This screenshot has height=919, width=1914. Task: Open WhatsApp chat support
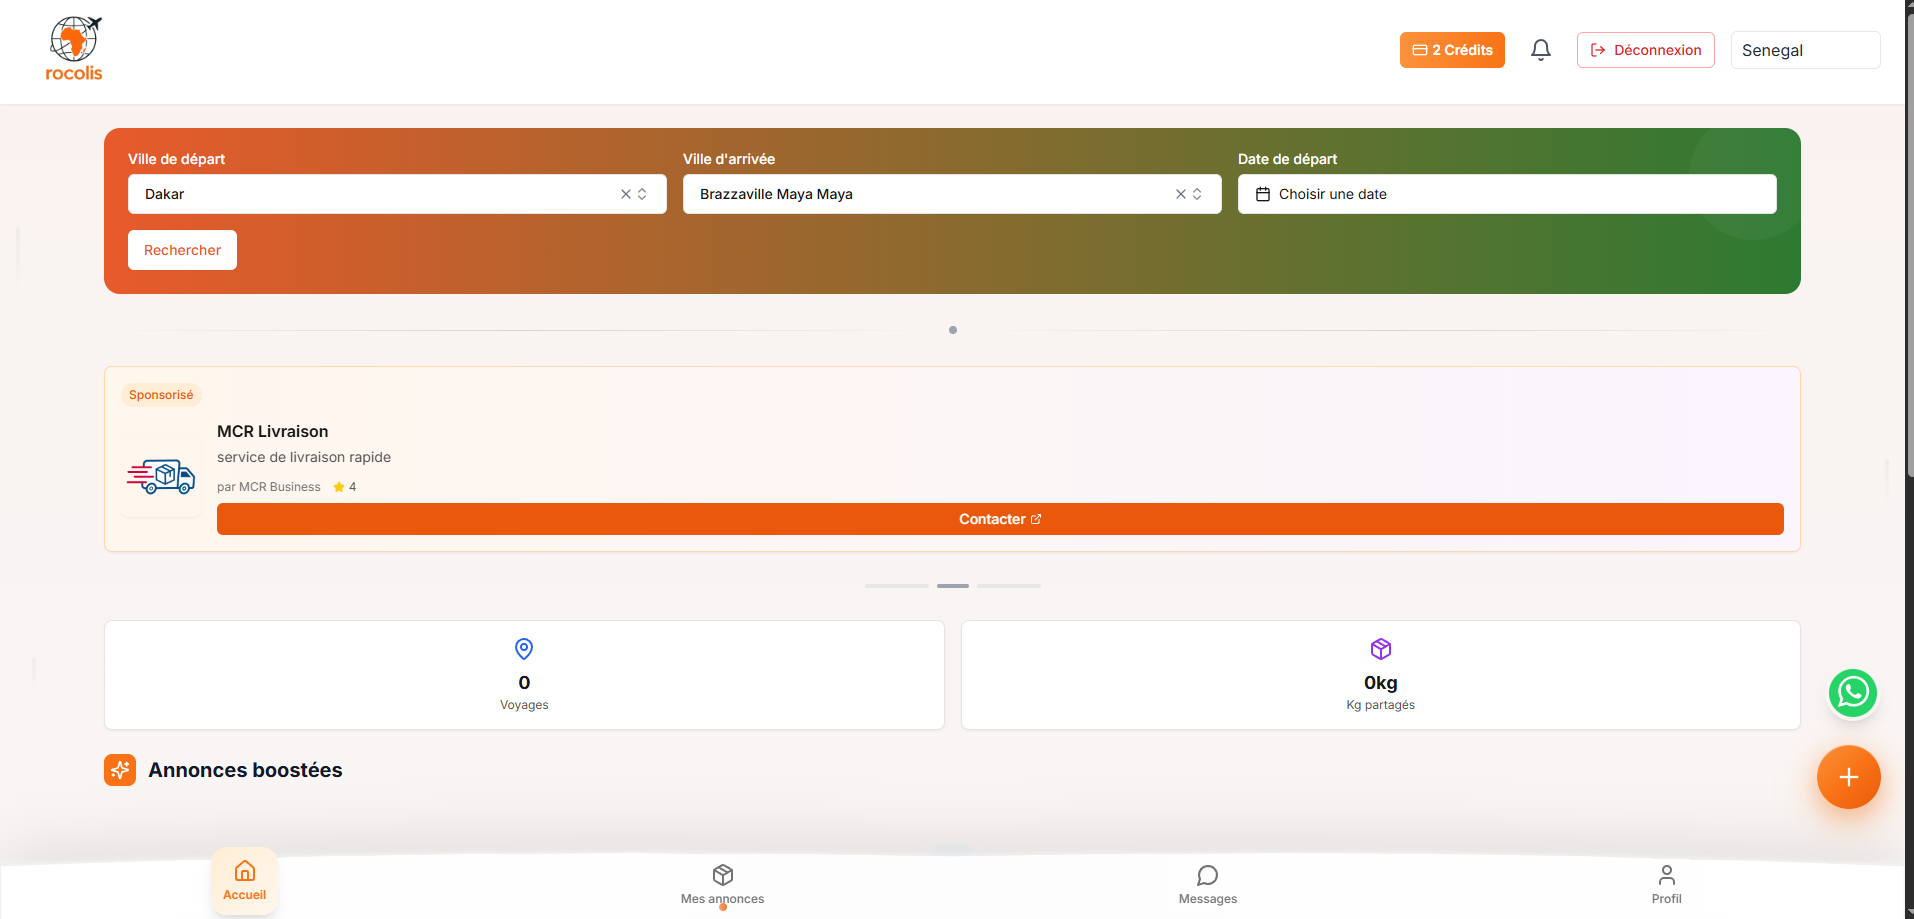coord(1852,693)
